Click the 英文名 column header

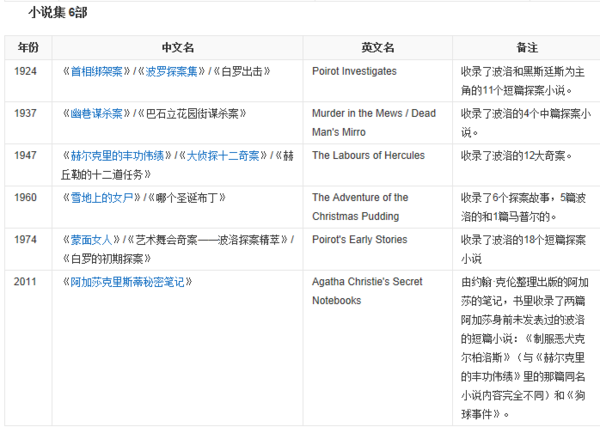coord(378,47)
